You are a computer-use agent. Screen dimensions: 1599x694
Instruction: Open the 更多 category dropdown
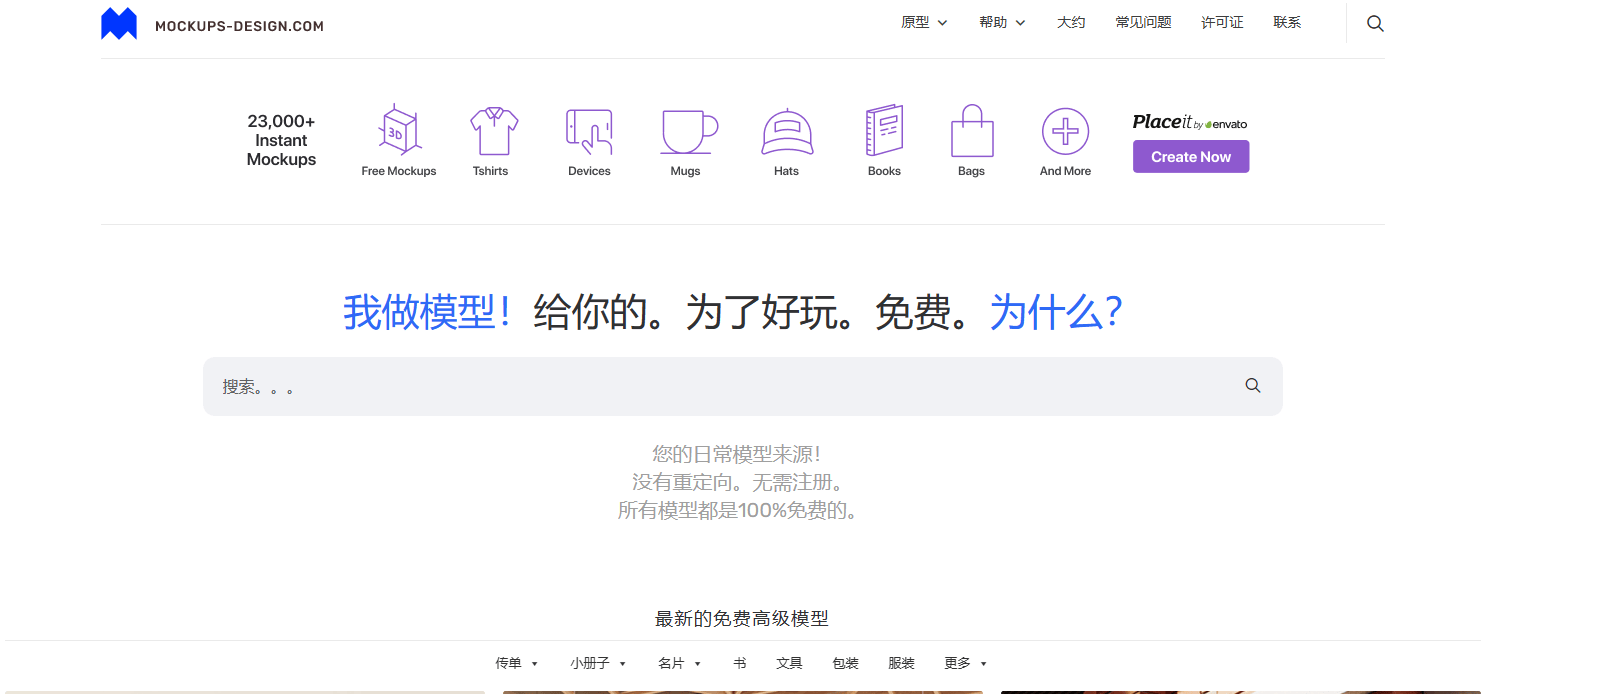(x=965, y=663)
